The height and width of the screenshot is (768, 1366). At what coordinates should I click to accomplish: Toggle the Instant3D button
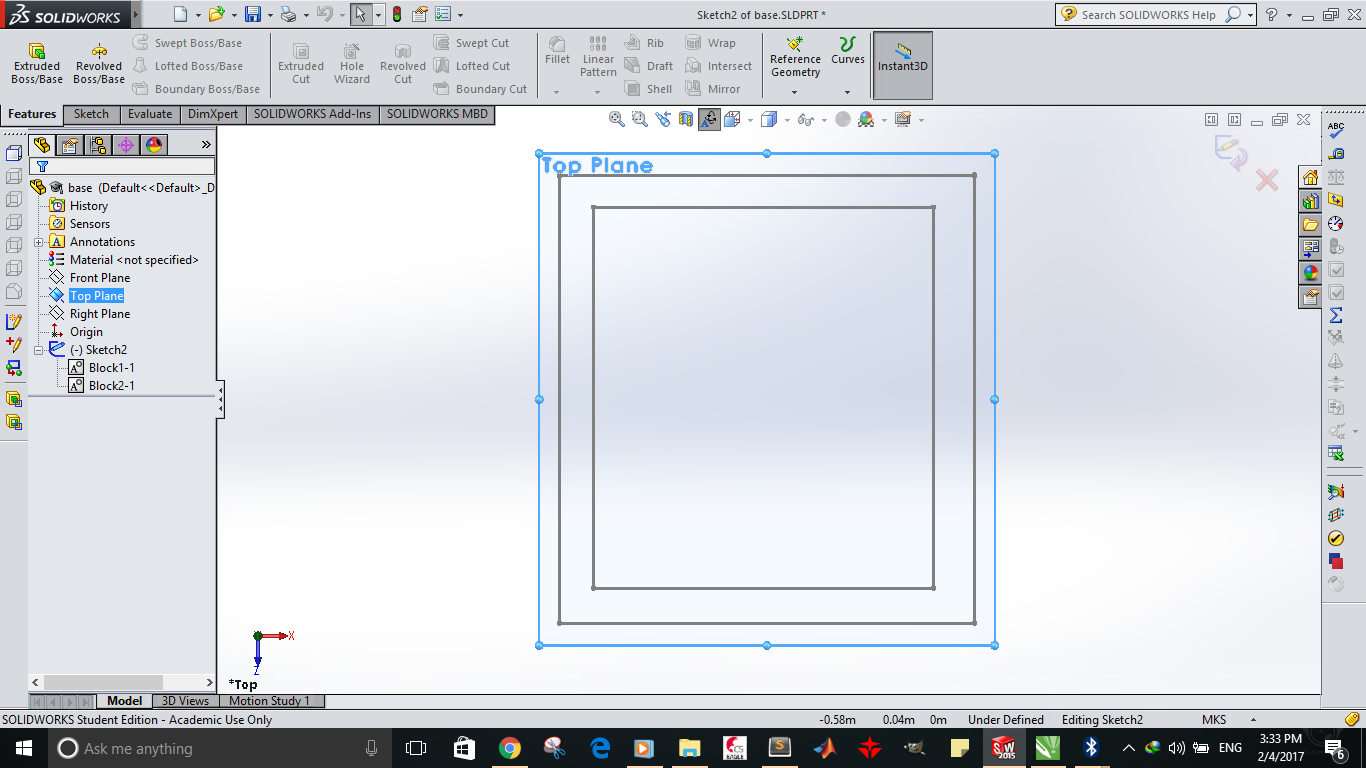pos(903,65)
